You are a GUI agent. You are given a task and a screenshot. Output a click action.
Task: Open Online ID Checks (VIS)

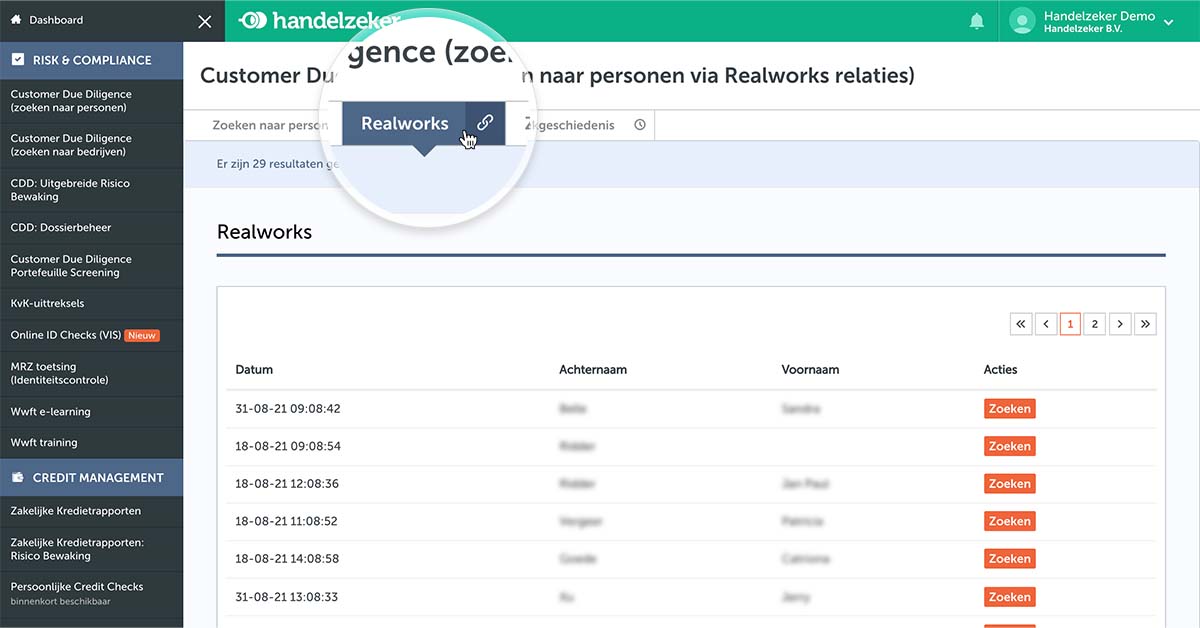coord(92,335)
